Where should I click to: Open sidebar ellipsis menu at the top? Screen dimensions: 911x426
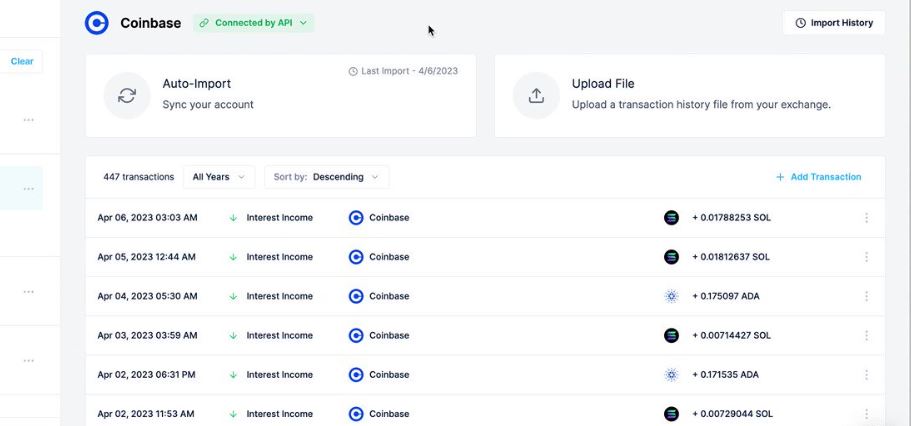point(28,120)
